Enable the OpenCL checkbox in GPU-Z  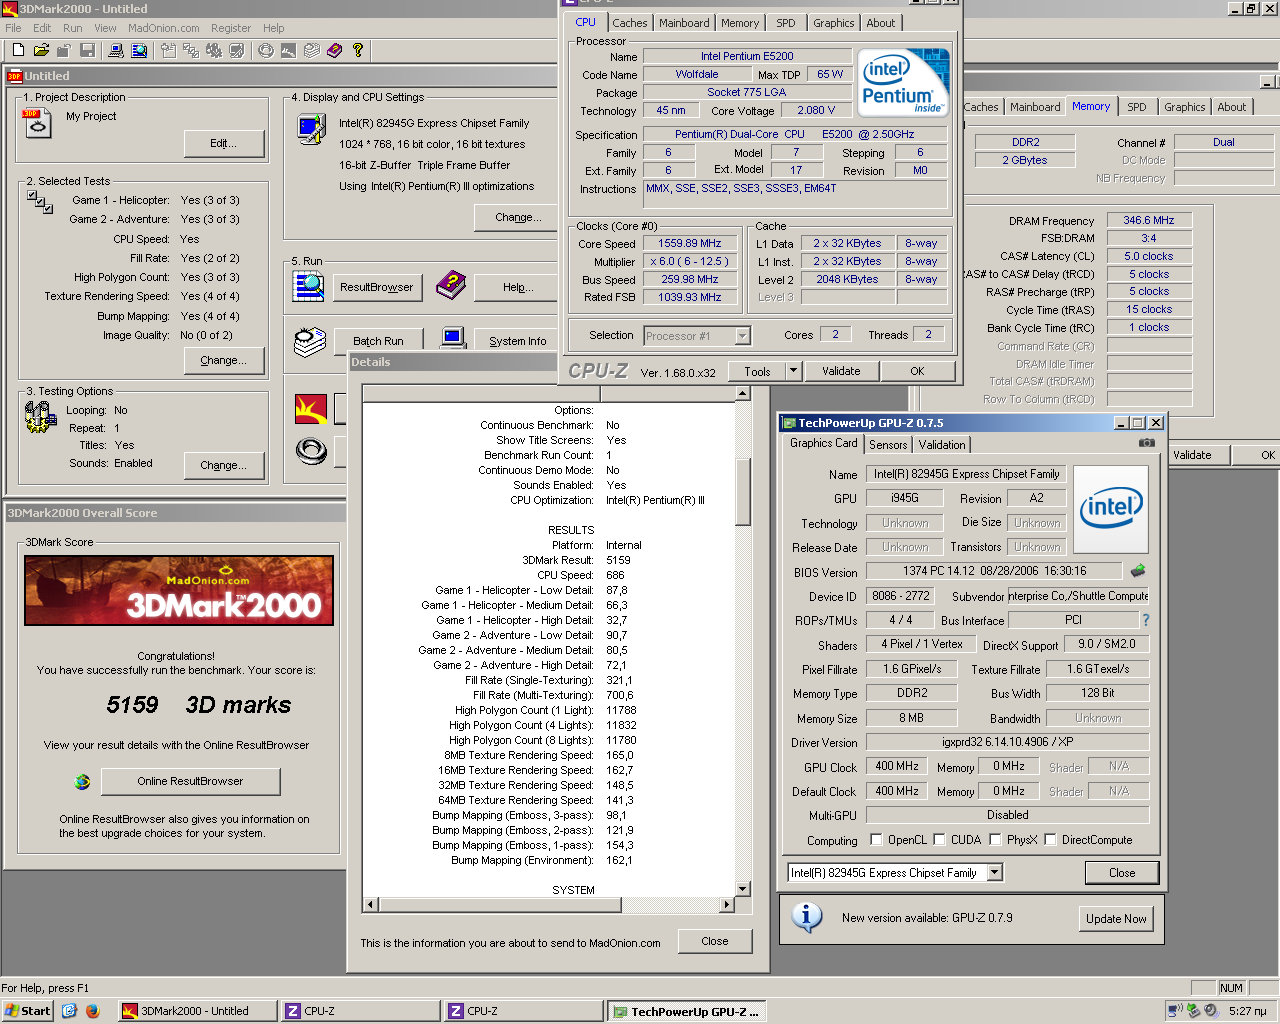[876, 840]
